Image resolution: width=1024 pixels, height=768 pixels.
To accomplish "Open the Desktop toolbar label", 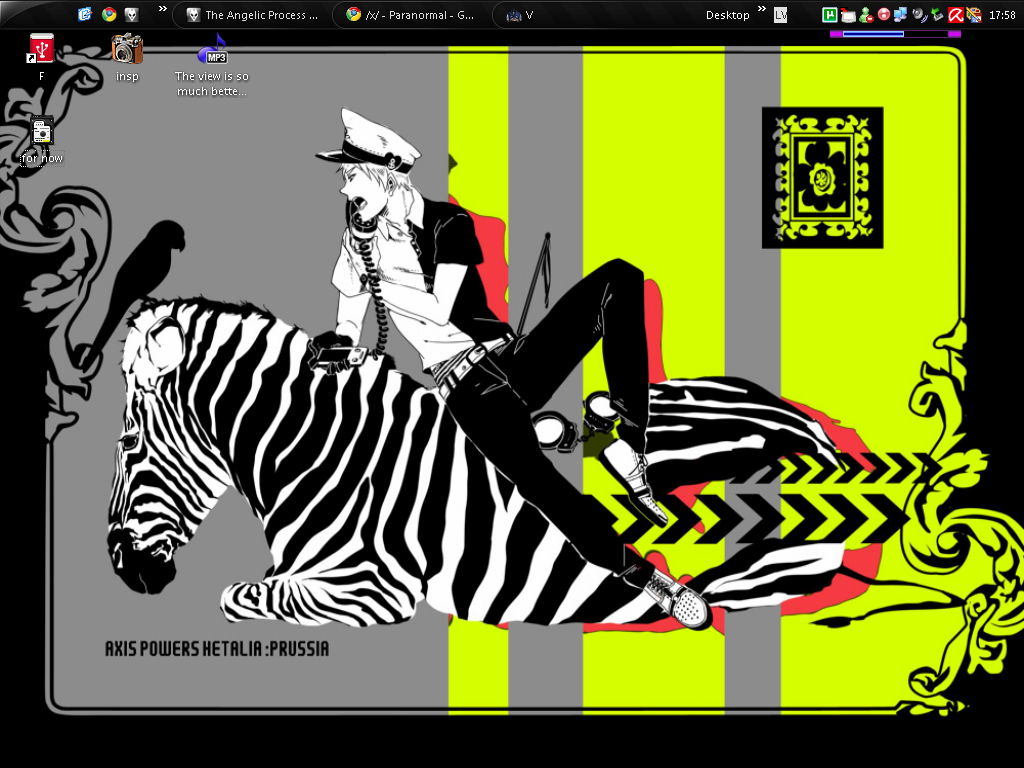I will point(728,15).
